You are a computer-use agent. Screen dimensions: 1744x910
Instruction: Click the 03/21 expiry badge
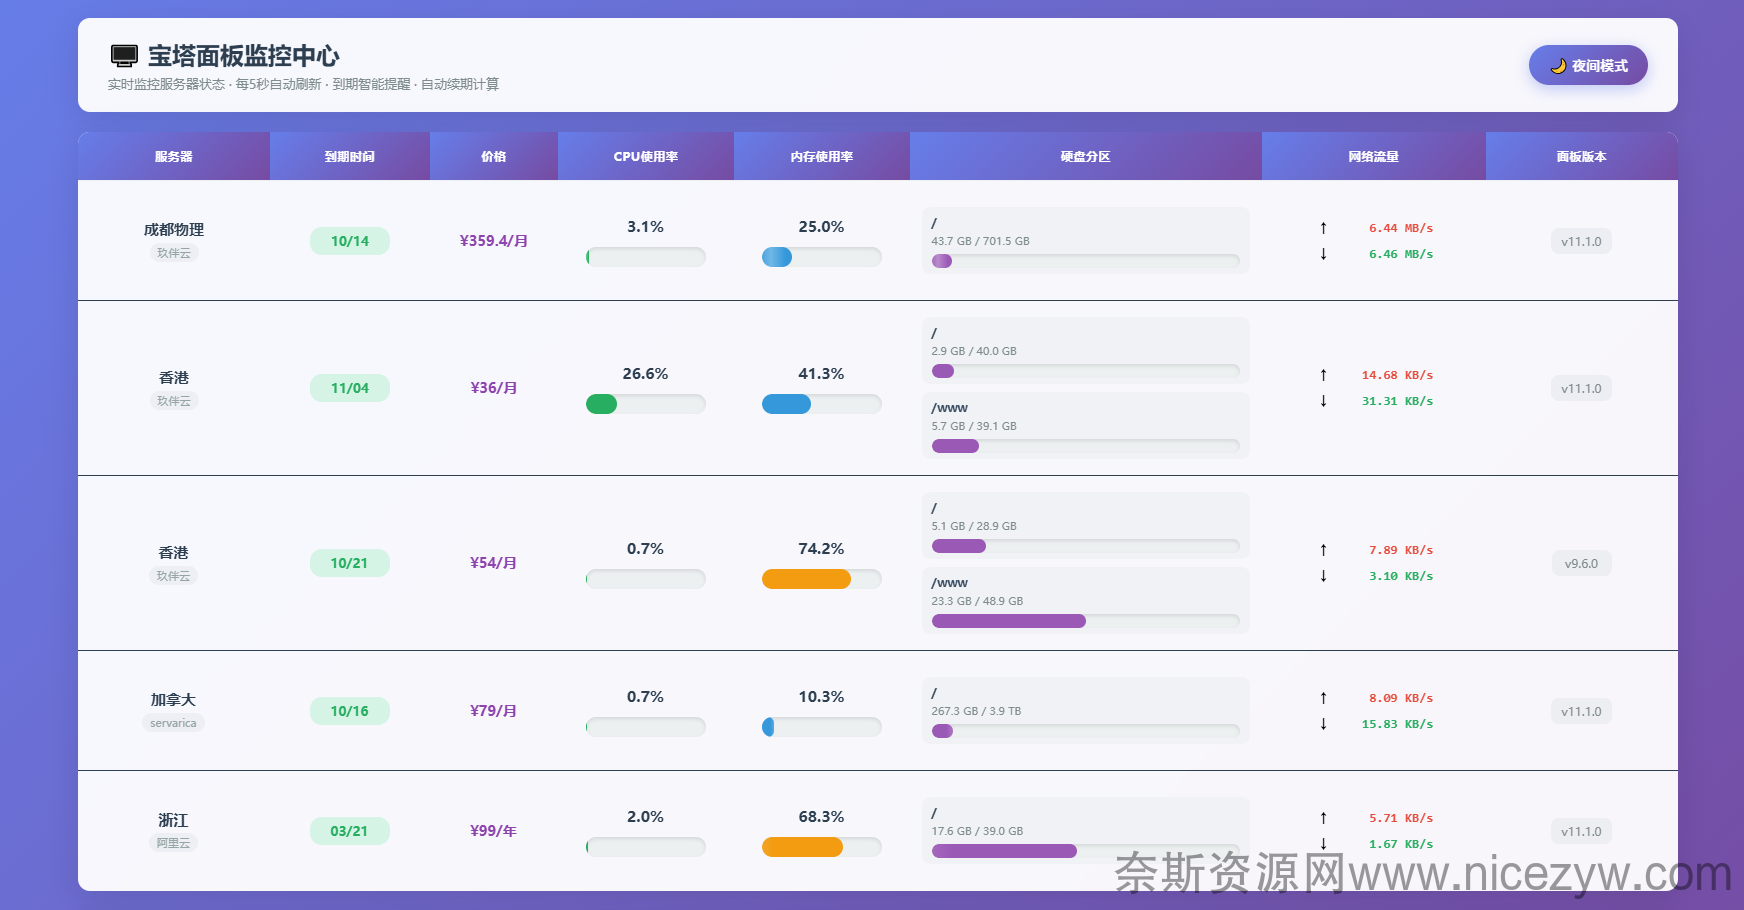[349, 831]
